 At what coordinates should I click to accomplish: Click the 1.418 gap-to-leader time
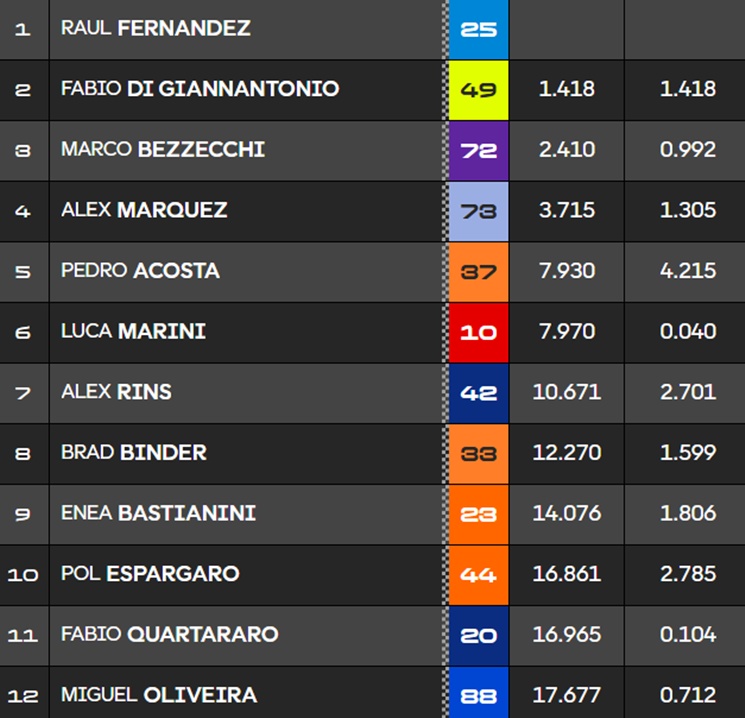pos(566,89)
